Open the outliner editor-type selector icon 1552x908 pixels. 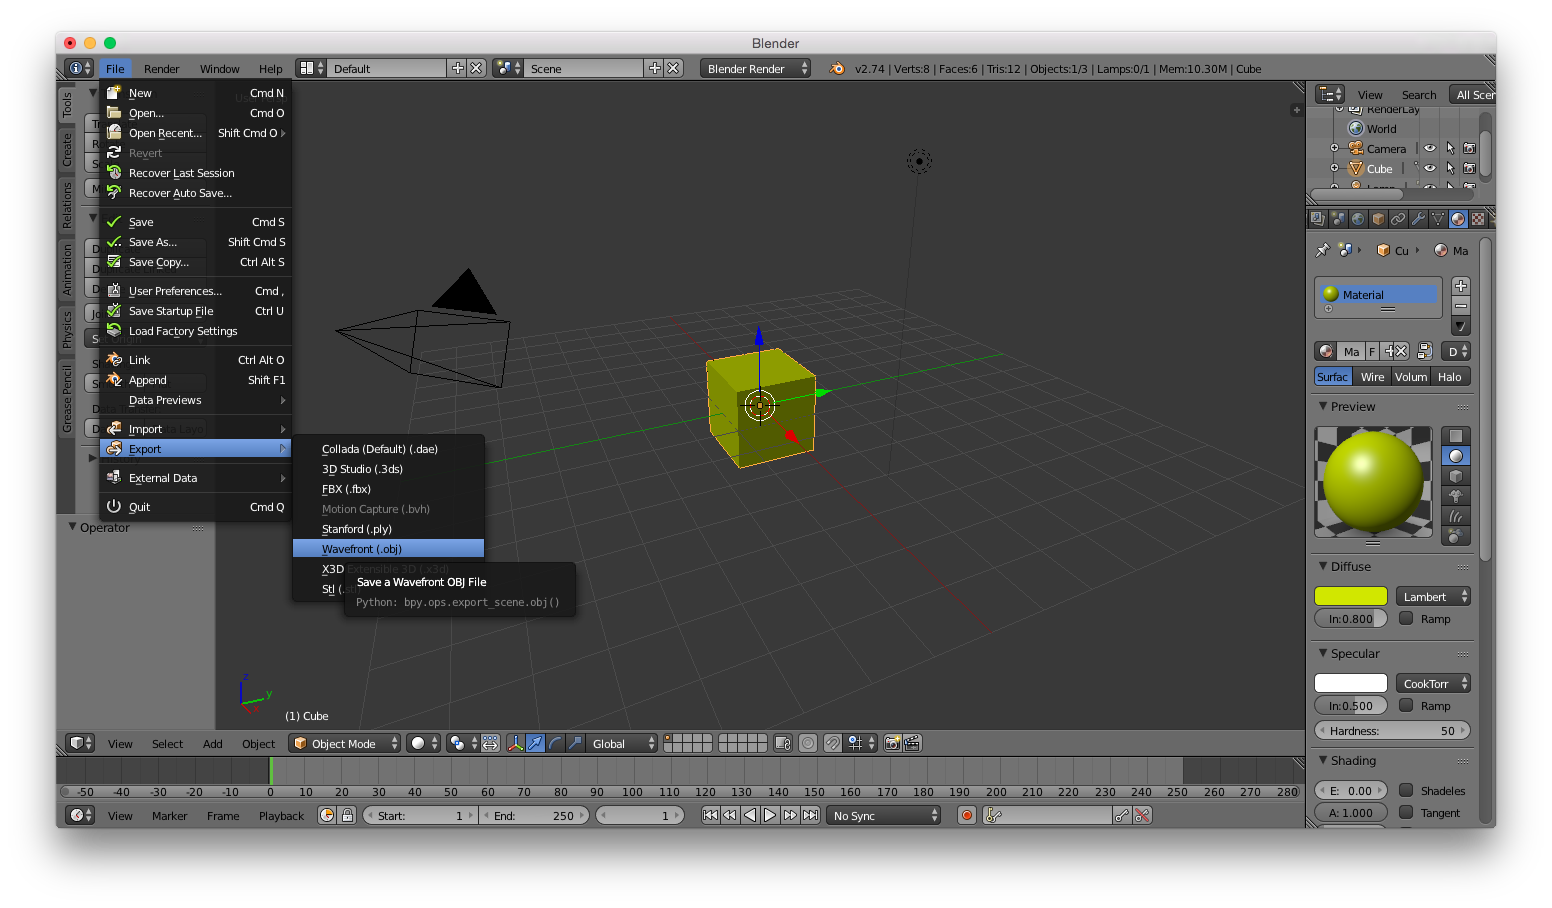click(x=1329, y=94)
